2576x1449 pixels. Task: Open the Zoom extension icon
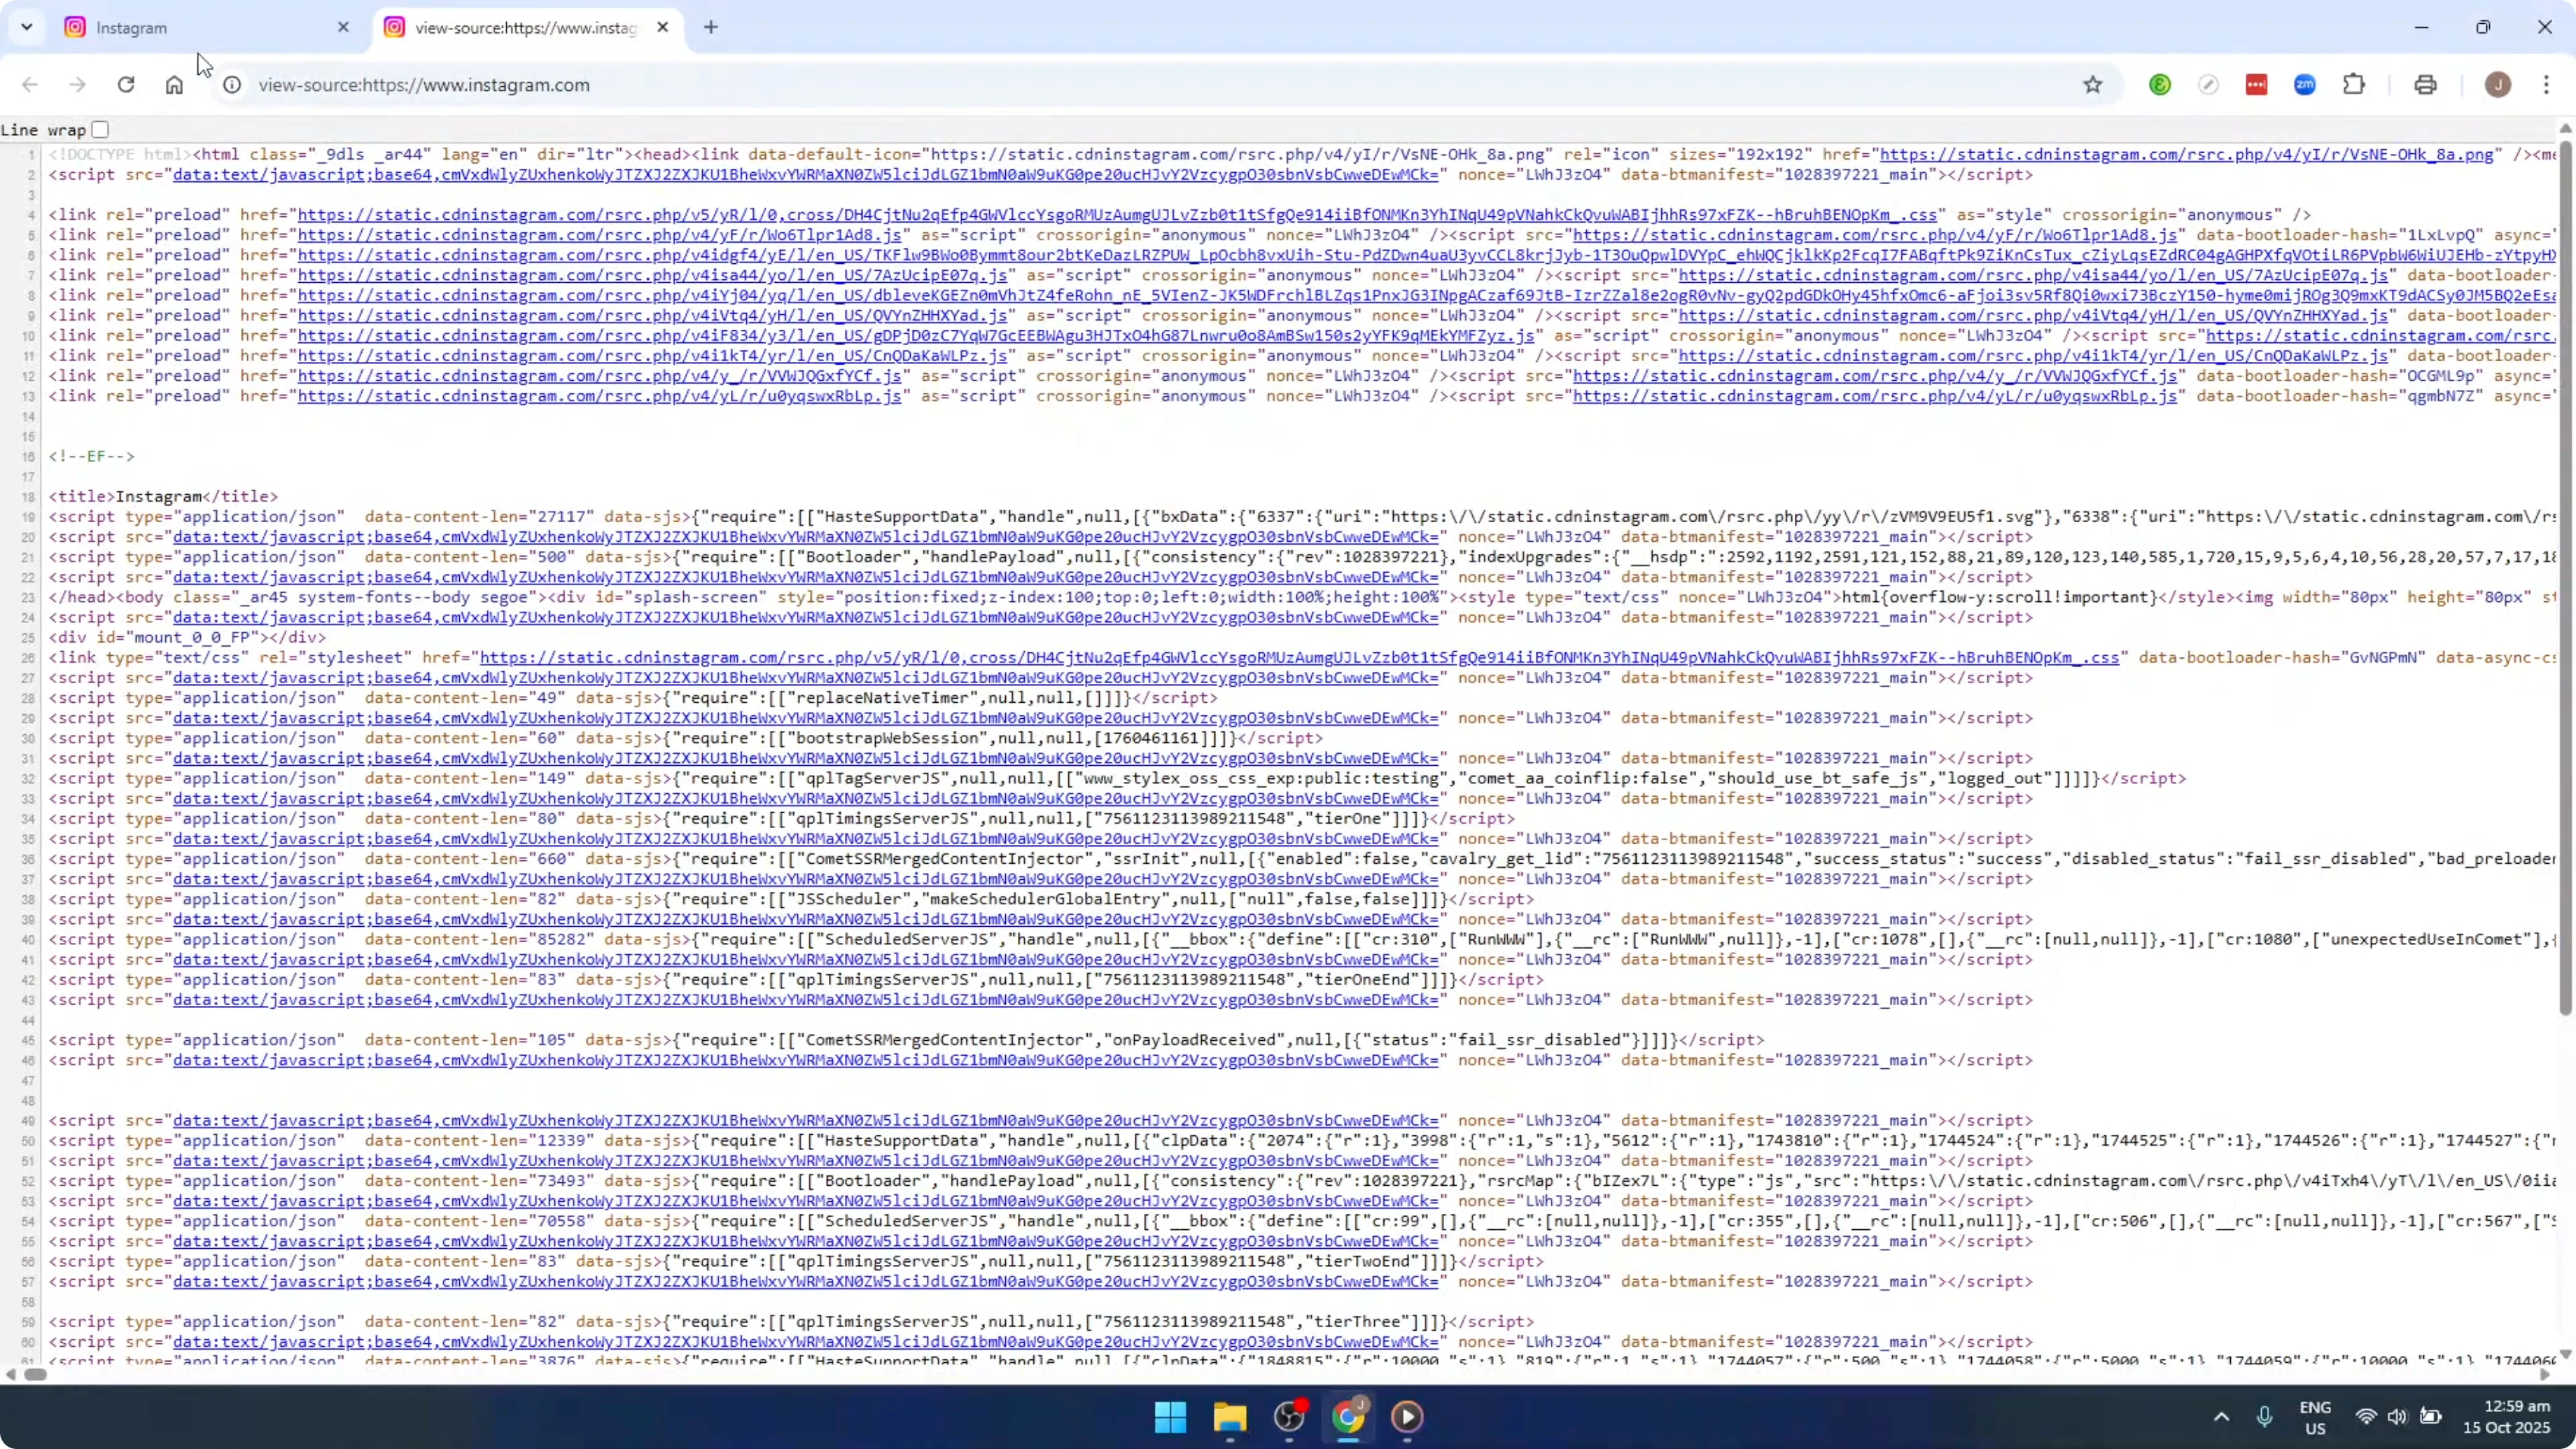[2304, 85]
